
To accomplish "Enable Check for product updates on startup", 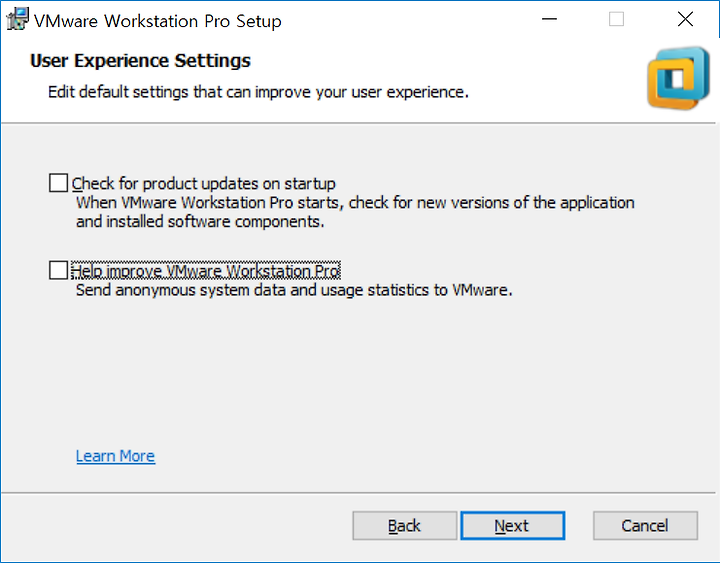I will click(x=58, y=183).
